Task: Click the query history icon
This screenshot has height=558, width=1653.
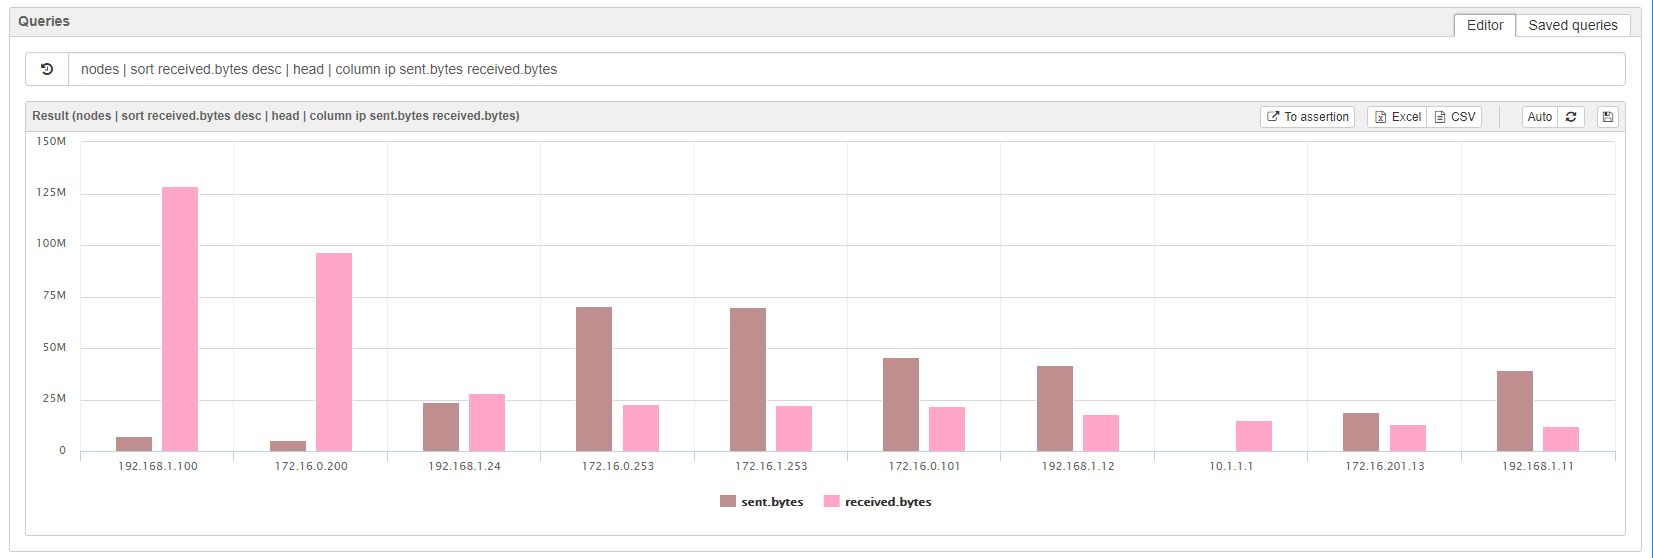Action: click(47, 69)
